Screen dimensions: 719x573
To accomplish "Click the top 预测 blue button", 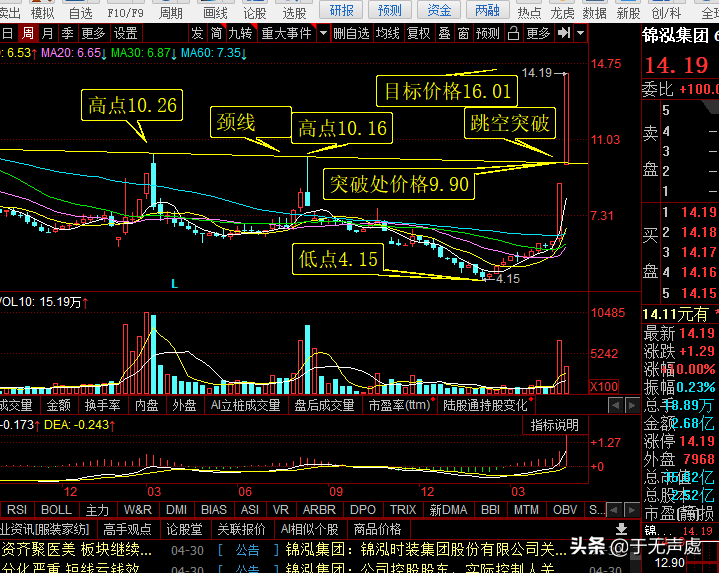I will pos(390,10).
